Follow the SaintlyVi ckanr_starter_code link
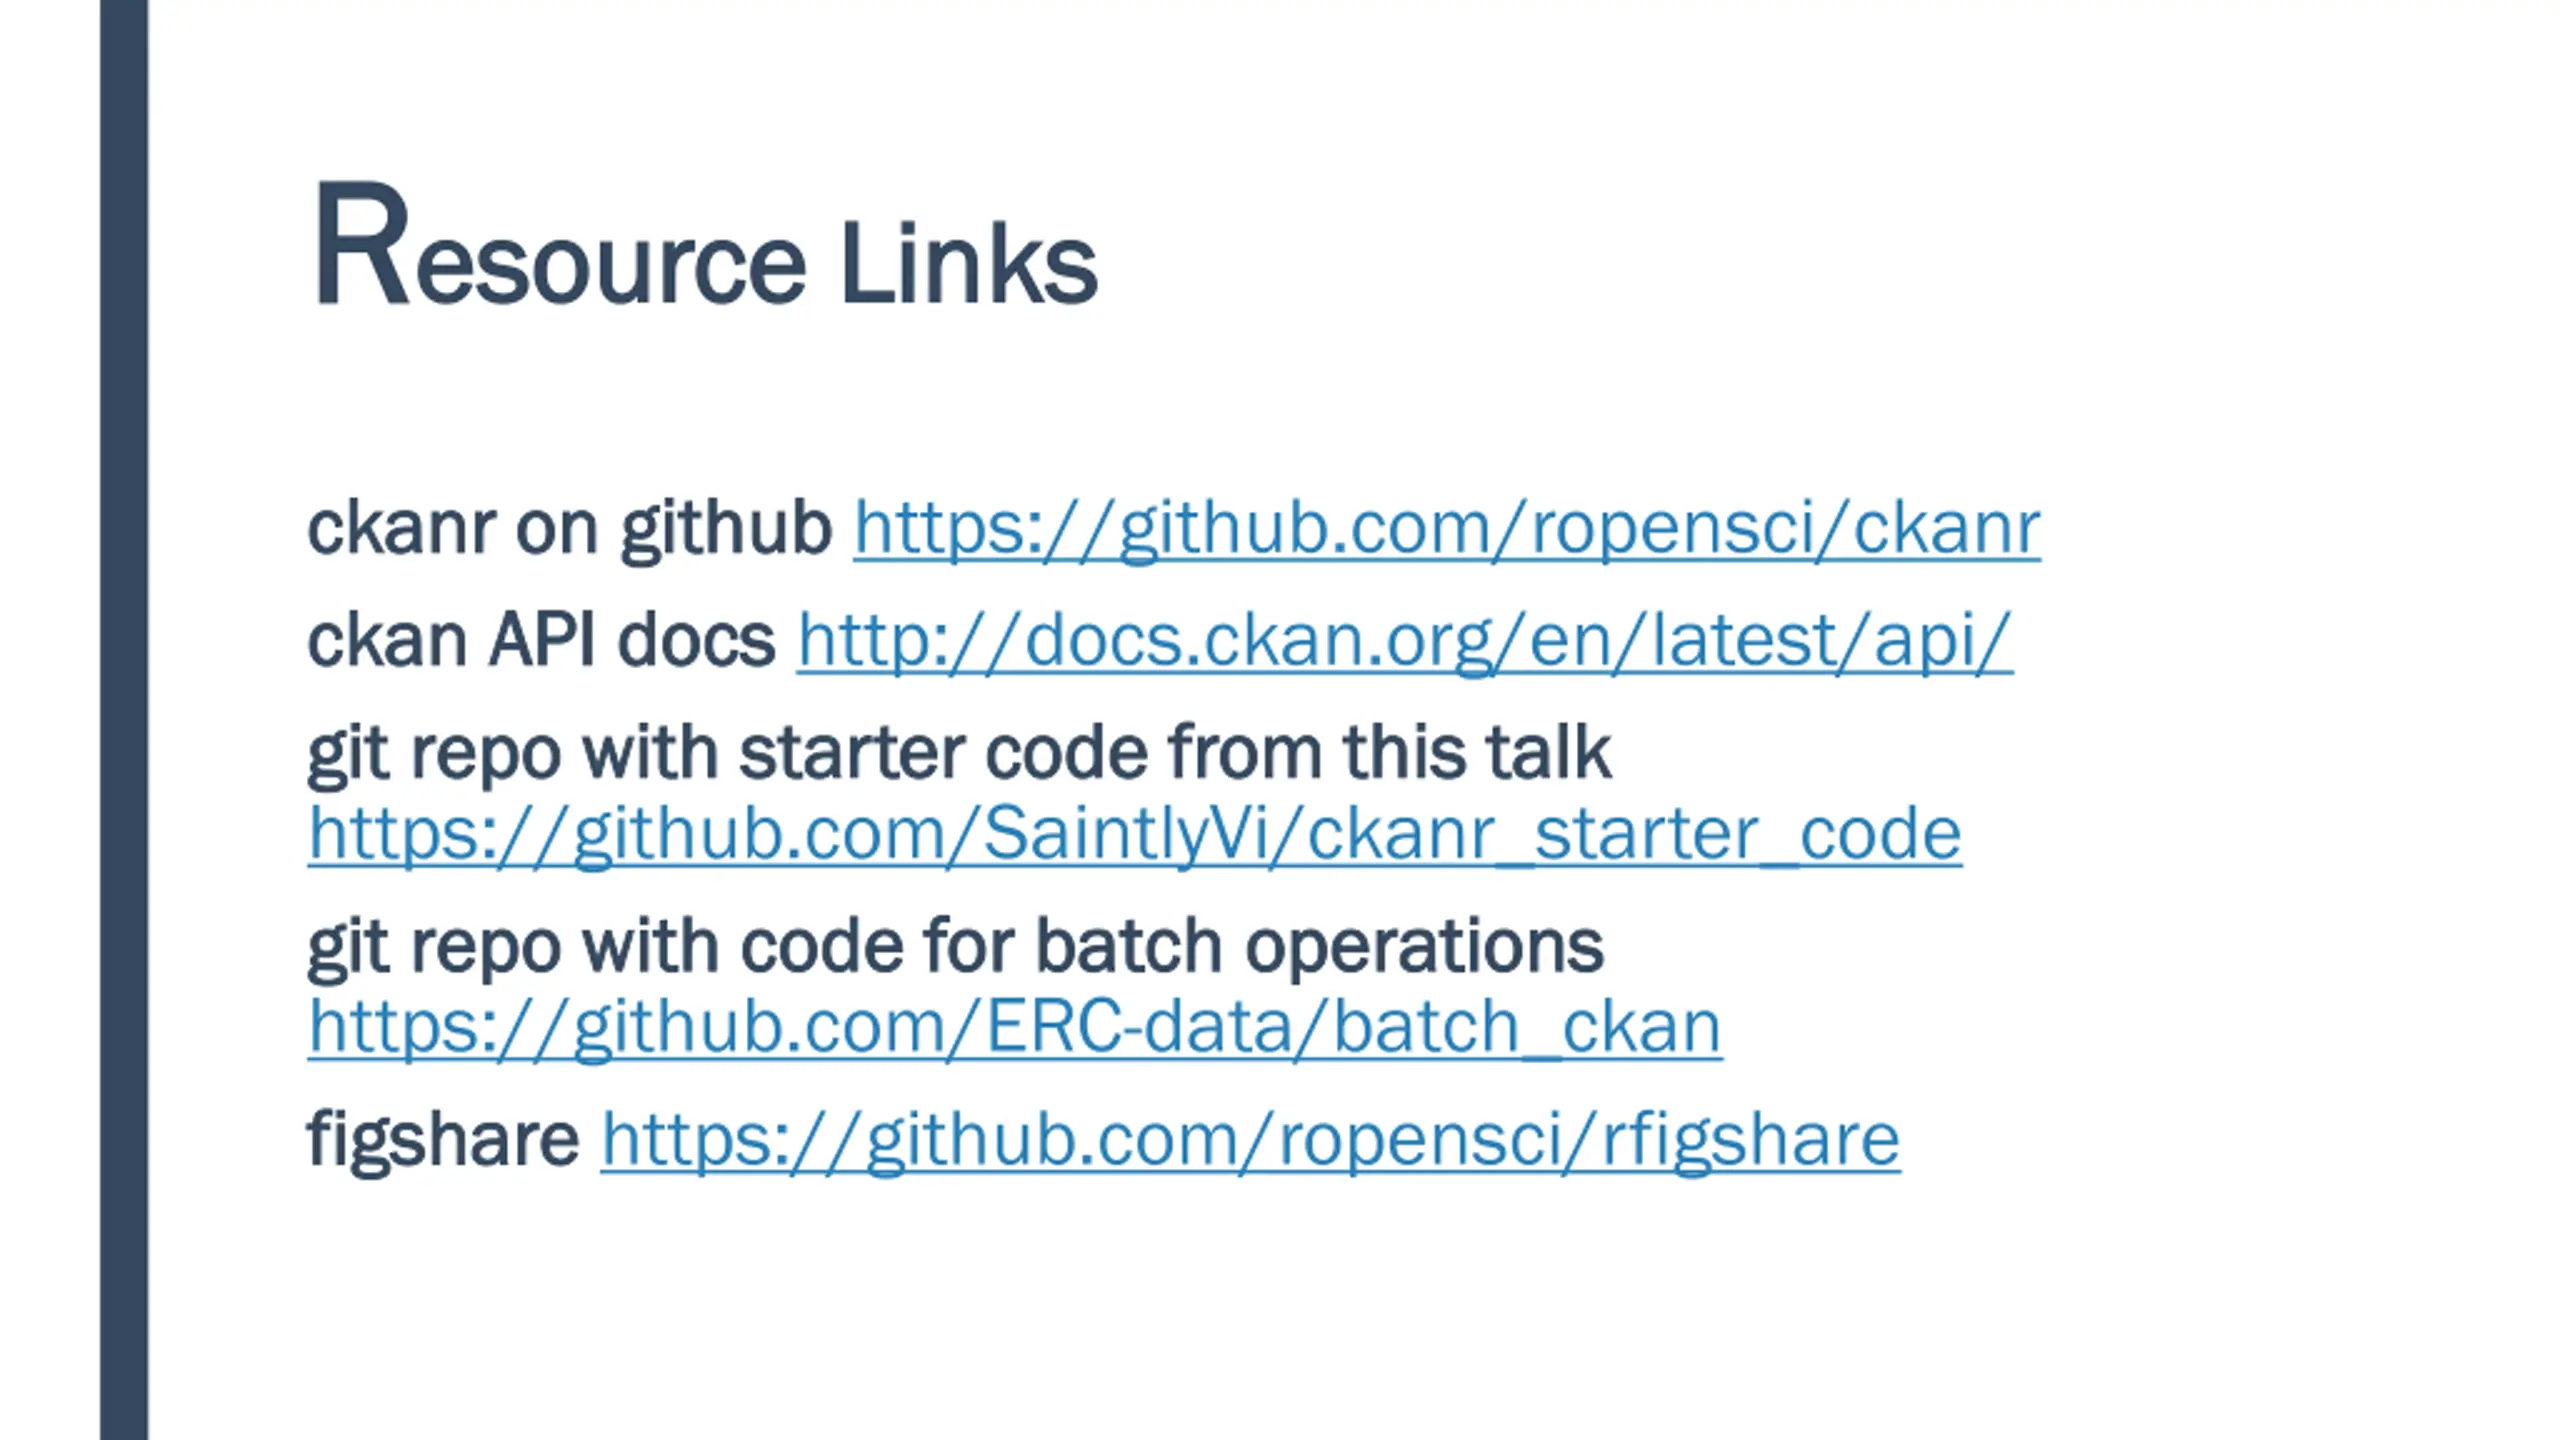The image size is (2560, 1440). coord(1134,834)
